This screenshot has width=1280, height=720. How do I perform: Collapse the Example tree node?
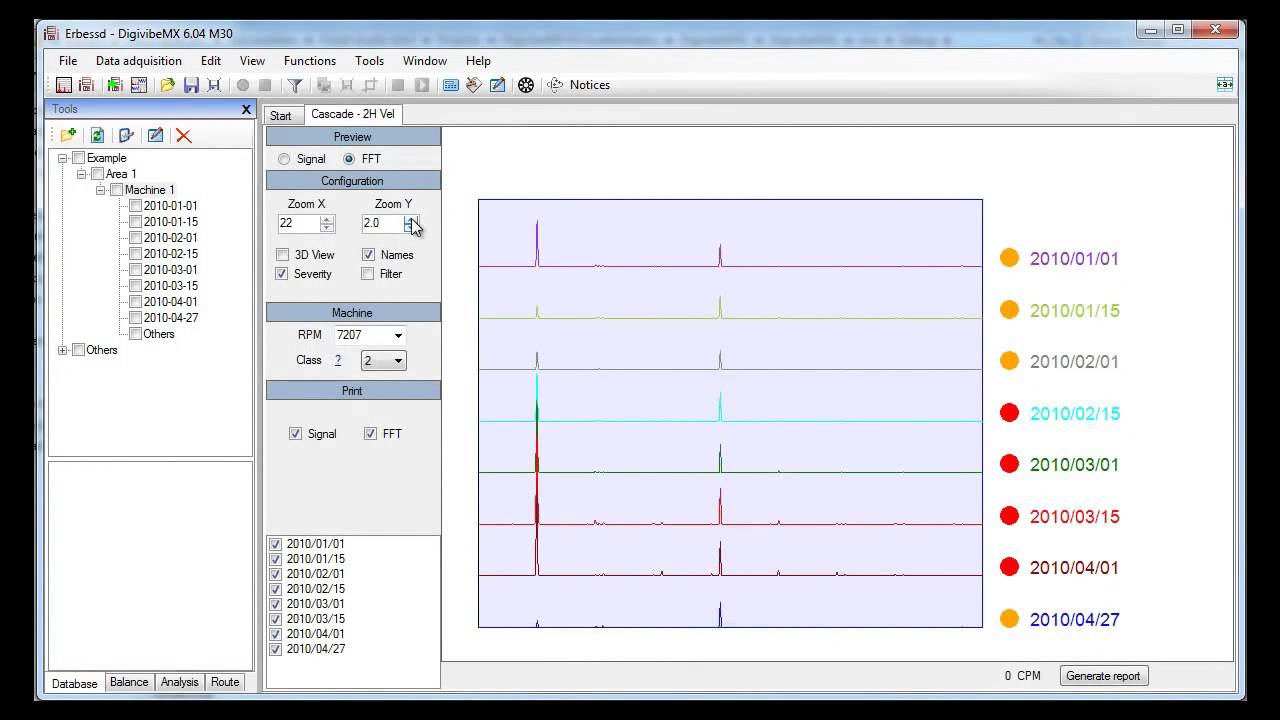point(63,158)
